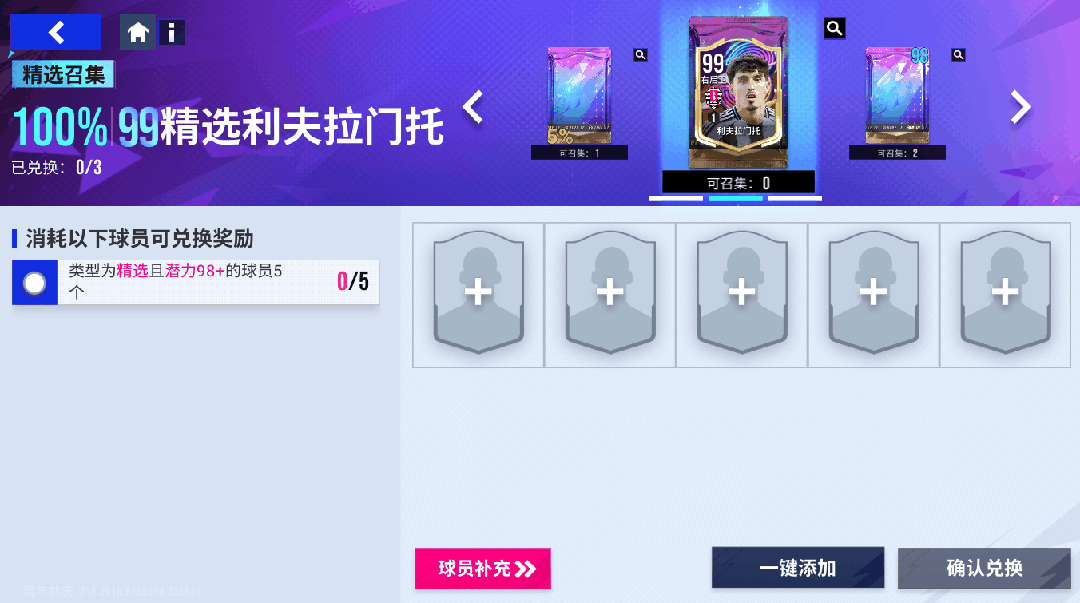This screenshot has height=603, width=1080.
Task: Open the home screen icon
Action: coord(138,32)
